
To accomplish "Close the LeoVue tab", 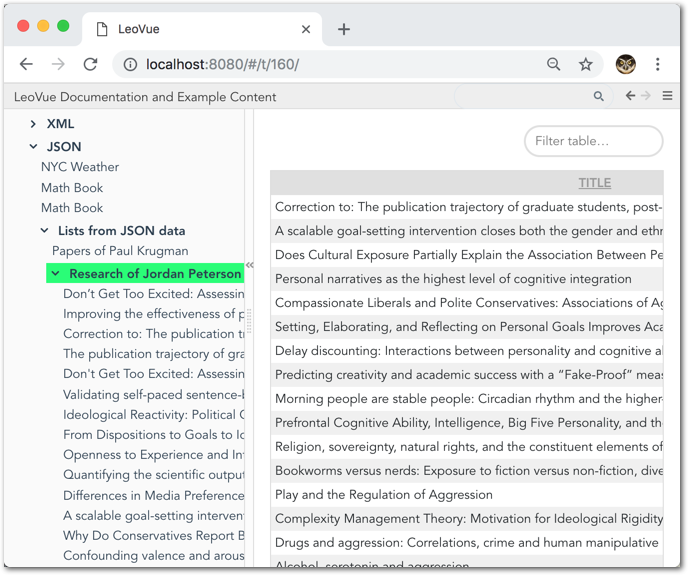I will click(306, 29).
